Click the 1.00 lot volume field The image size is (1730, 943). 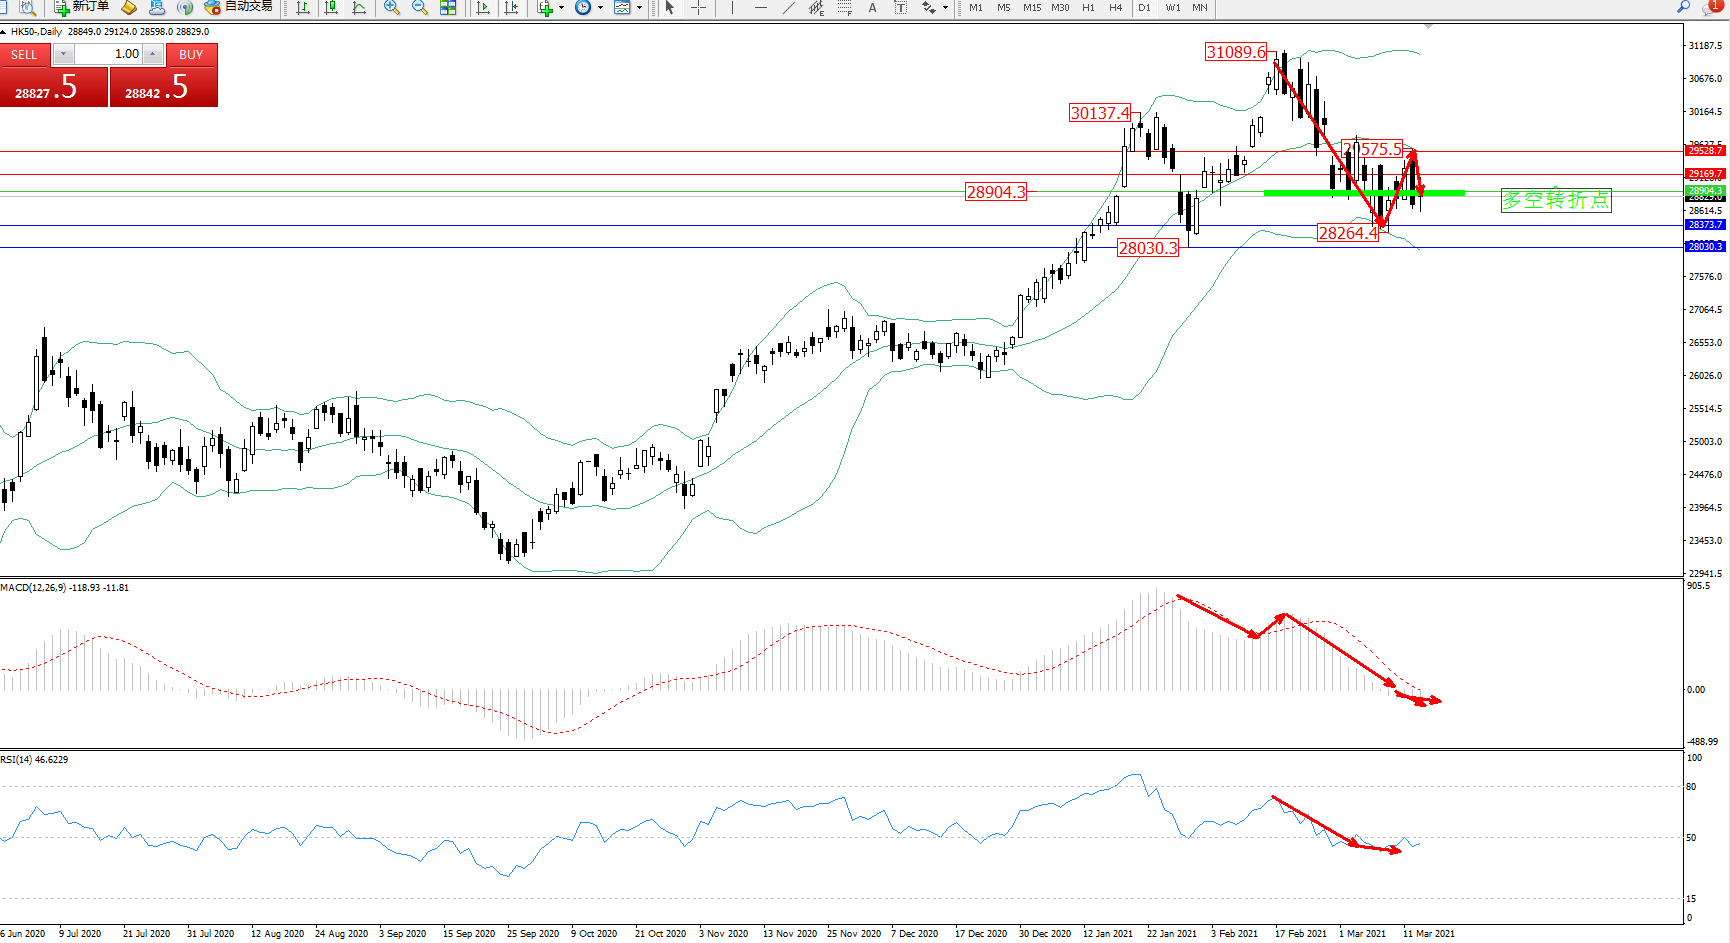pyautogui.click(x=108, y=54)
